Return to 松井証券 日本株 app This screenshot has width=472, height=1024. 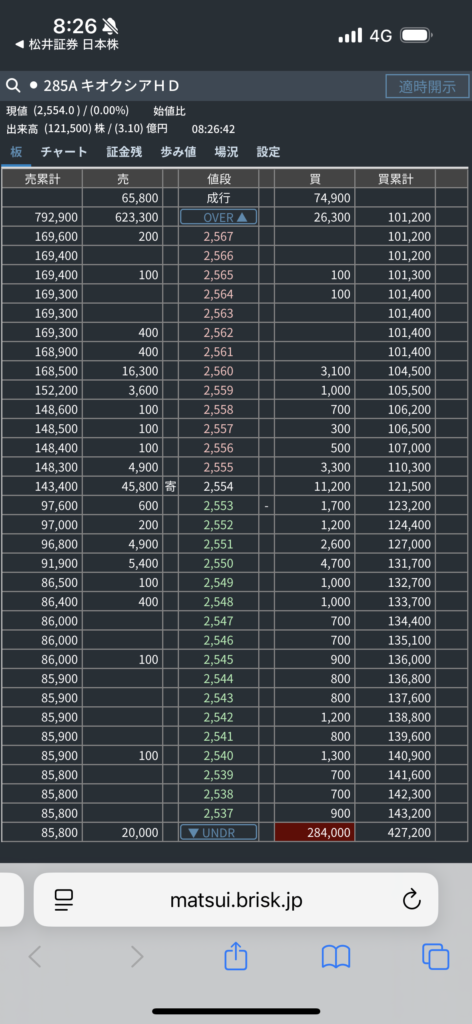pyautogui.click(x=67, y=44)
